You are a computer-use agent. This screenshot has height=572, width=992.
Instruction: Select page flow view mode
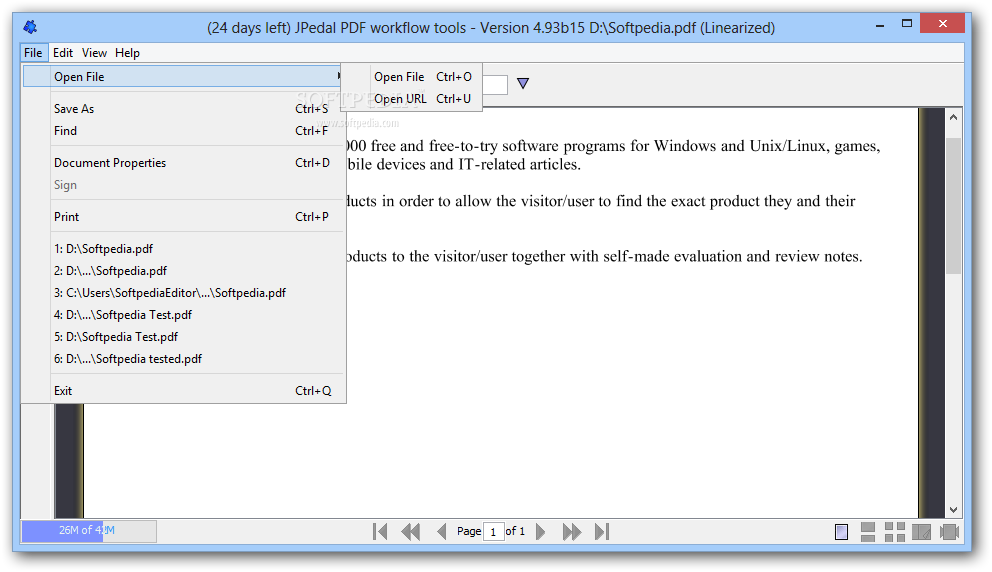click(949, 532)
